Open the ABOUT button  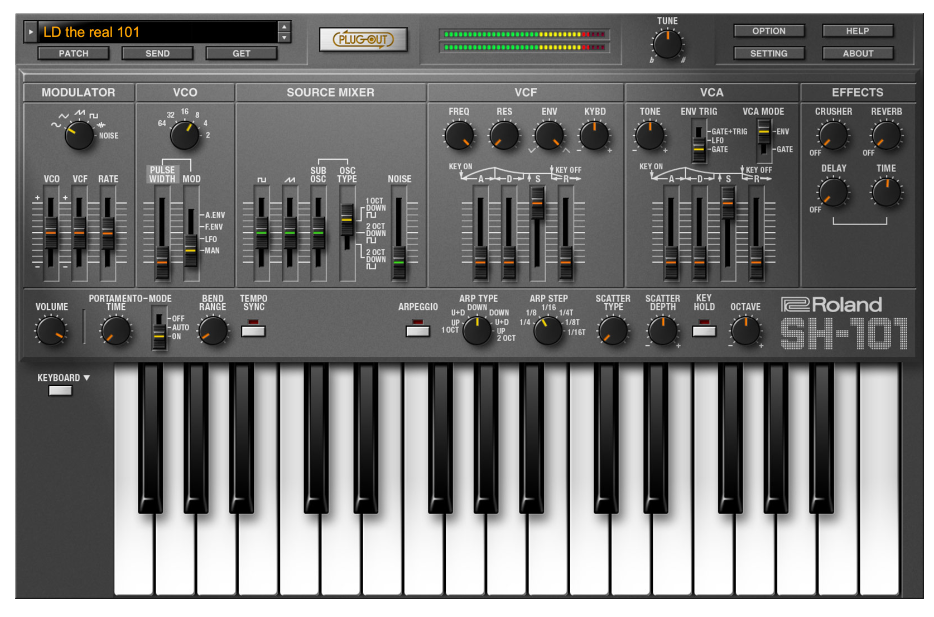[x=858, y=54]
